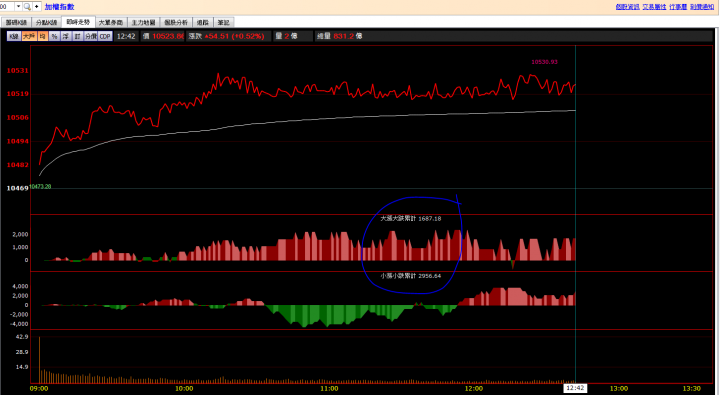Switch to the 筆記 tab

click(x=224, y=22)
